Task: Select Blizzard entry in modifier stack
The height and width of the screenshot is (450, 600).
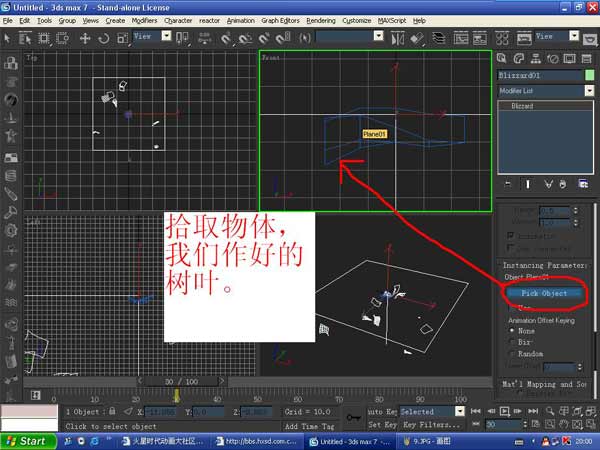Action: [x=522, y=106]
